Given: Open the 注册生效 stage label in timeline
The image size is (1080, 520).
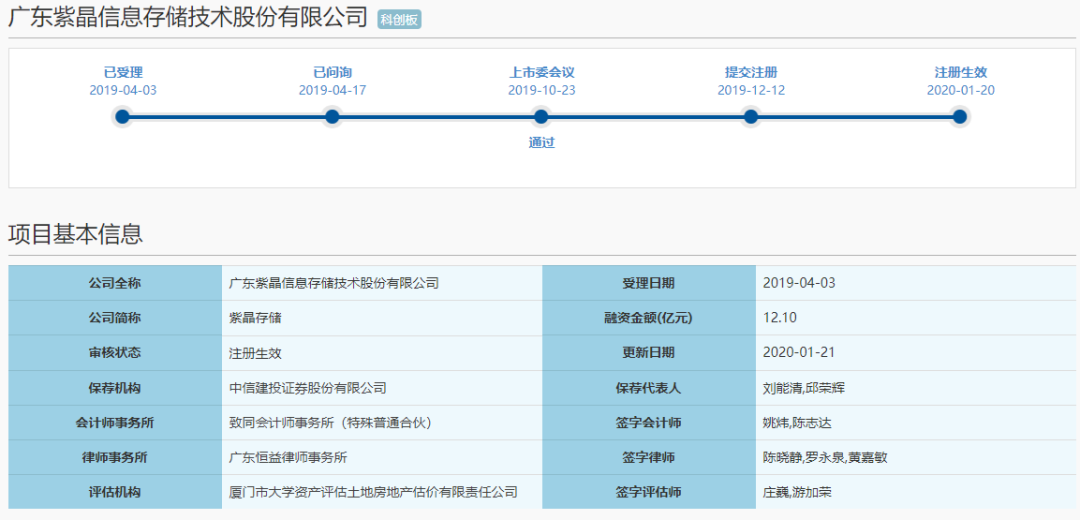Looking at the screenshot, I should pyautogui.click(x=961, y=72).
